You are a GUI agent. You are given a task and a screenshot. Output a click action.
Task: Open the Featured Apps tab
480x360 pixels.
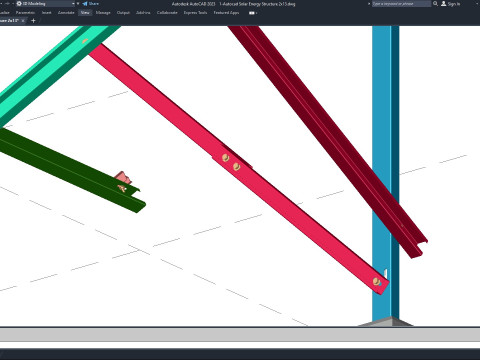coord(226,13)
